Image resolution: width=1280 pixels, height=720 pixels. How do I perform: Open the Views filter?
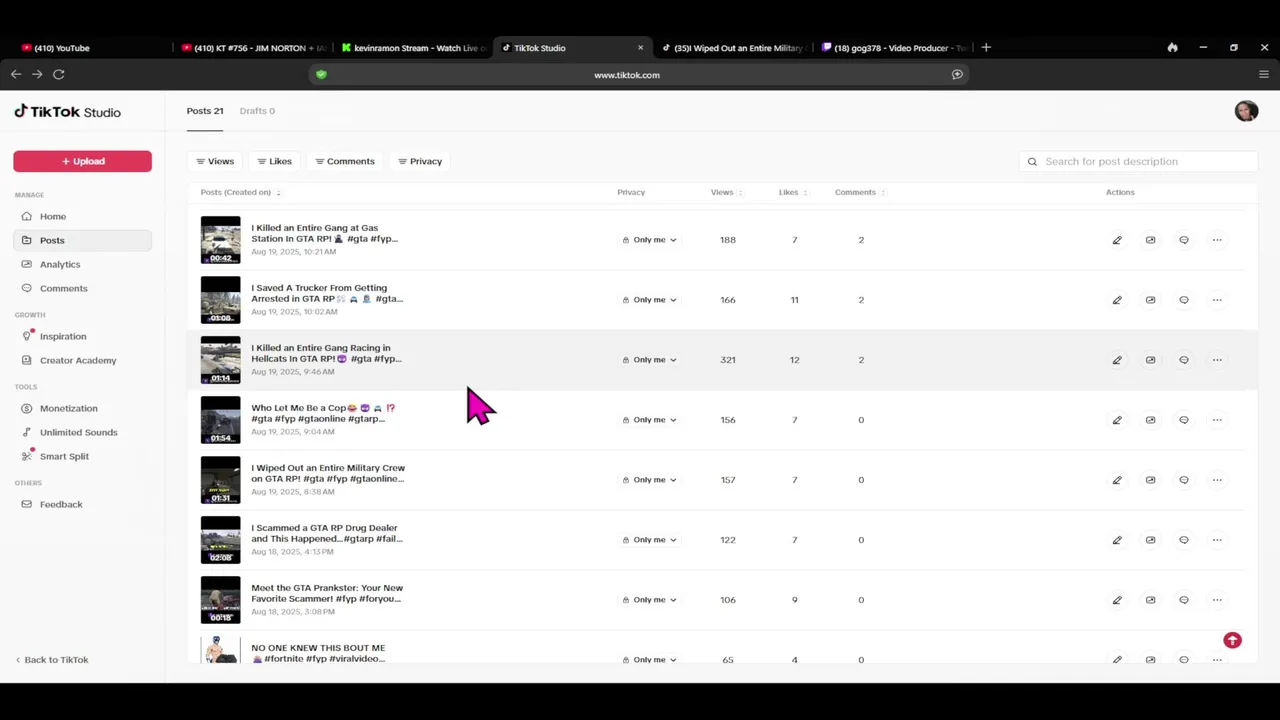(x=215, y=161)
